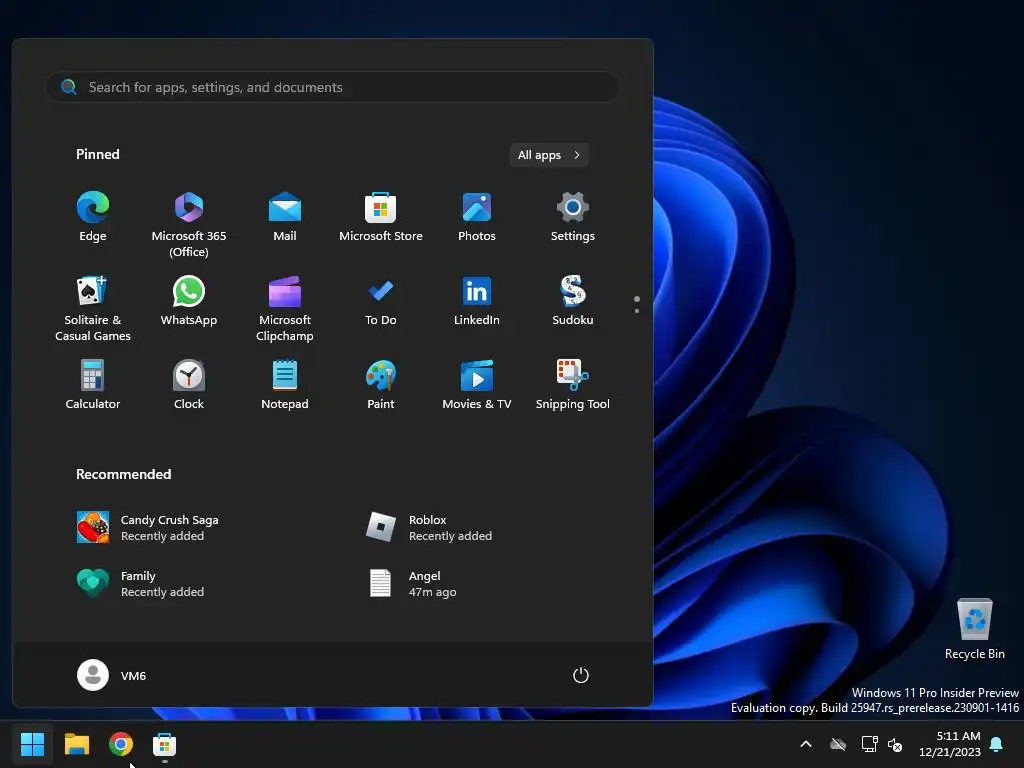Click the search magnifier icon
Screen dimensions: 1024x768
coord(69,87)
